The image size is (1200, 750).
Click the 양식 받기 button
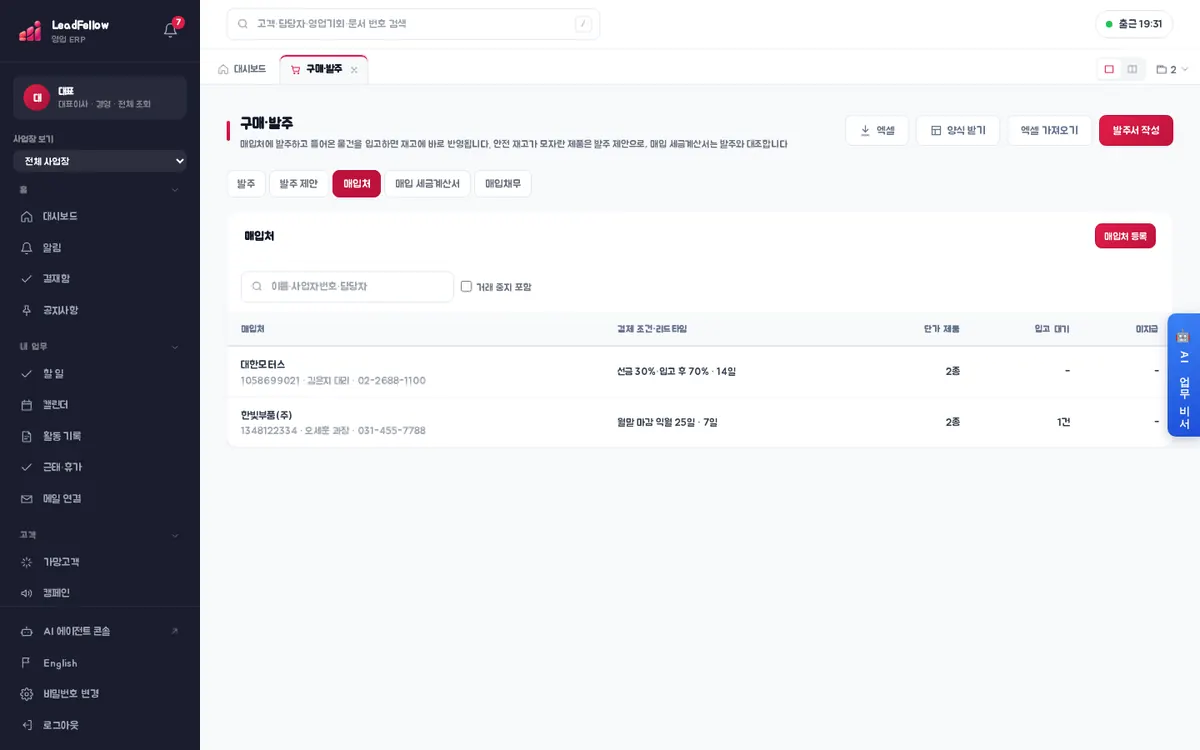957,130
